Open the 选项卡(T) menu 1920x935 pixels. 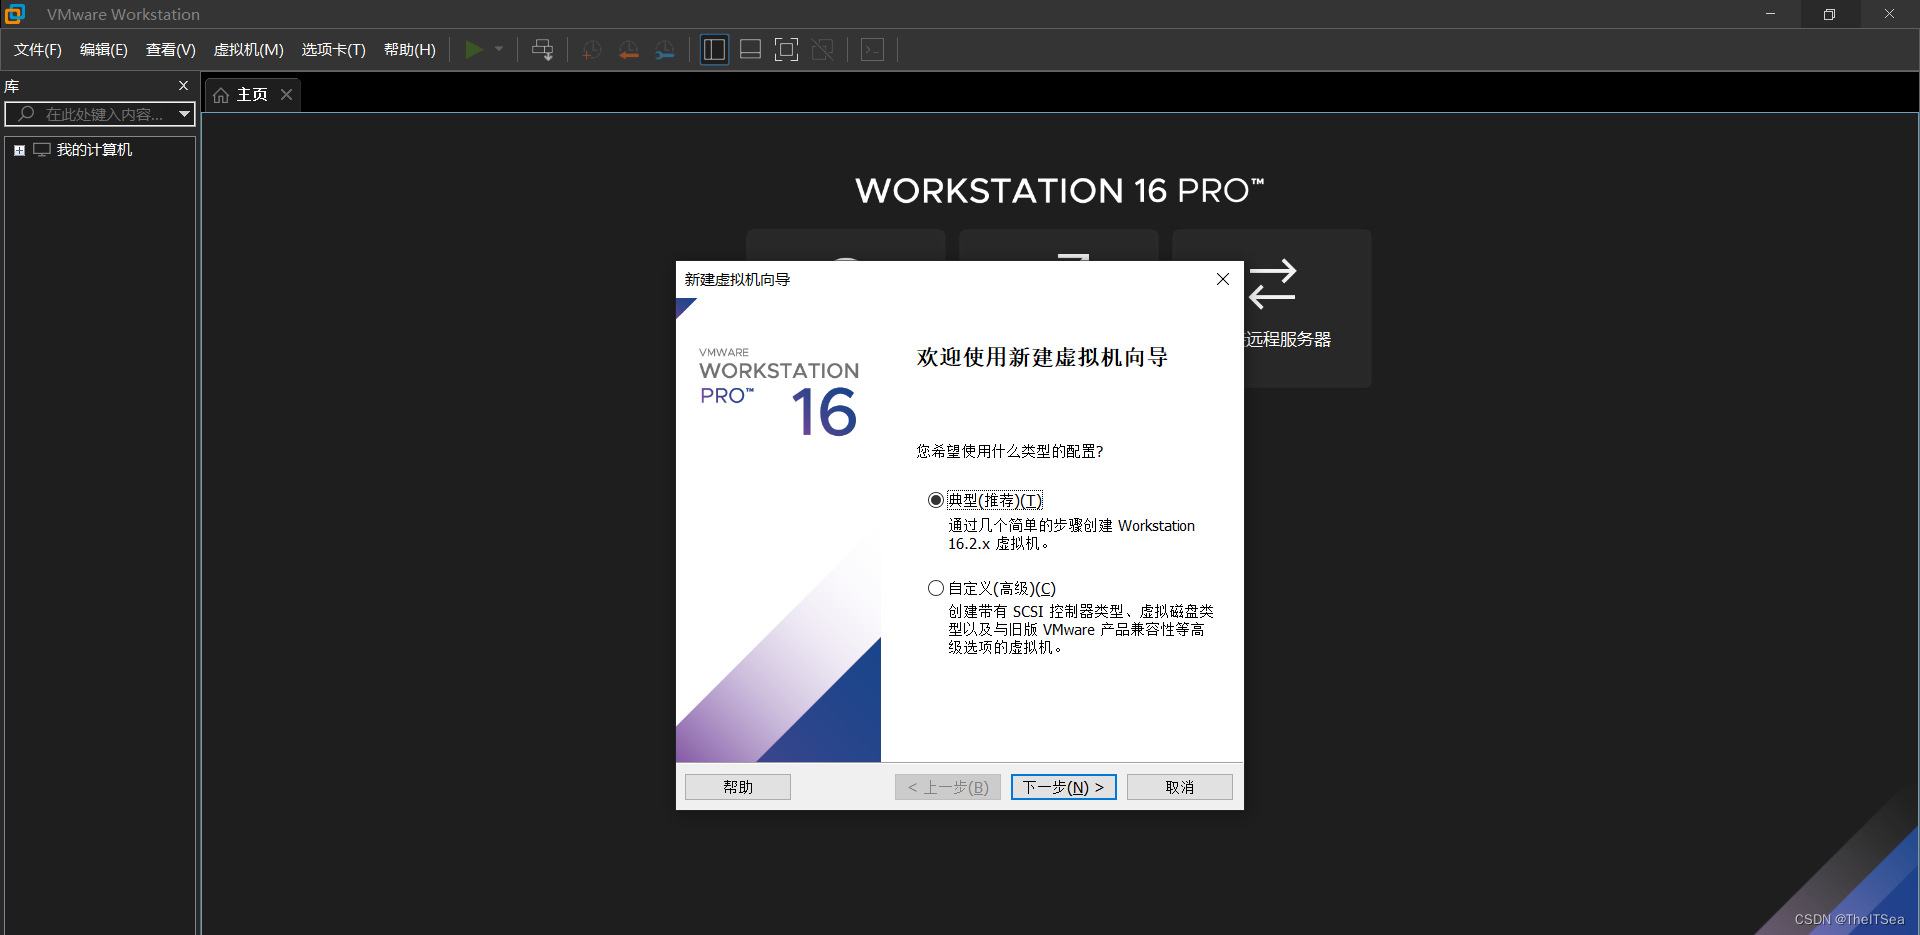coord(334,50)
